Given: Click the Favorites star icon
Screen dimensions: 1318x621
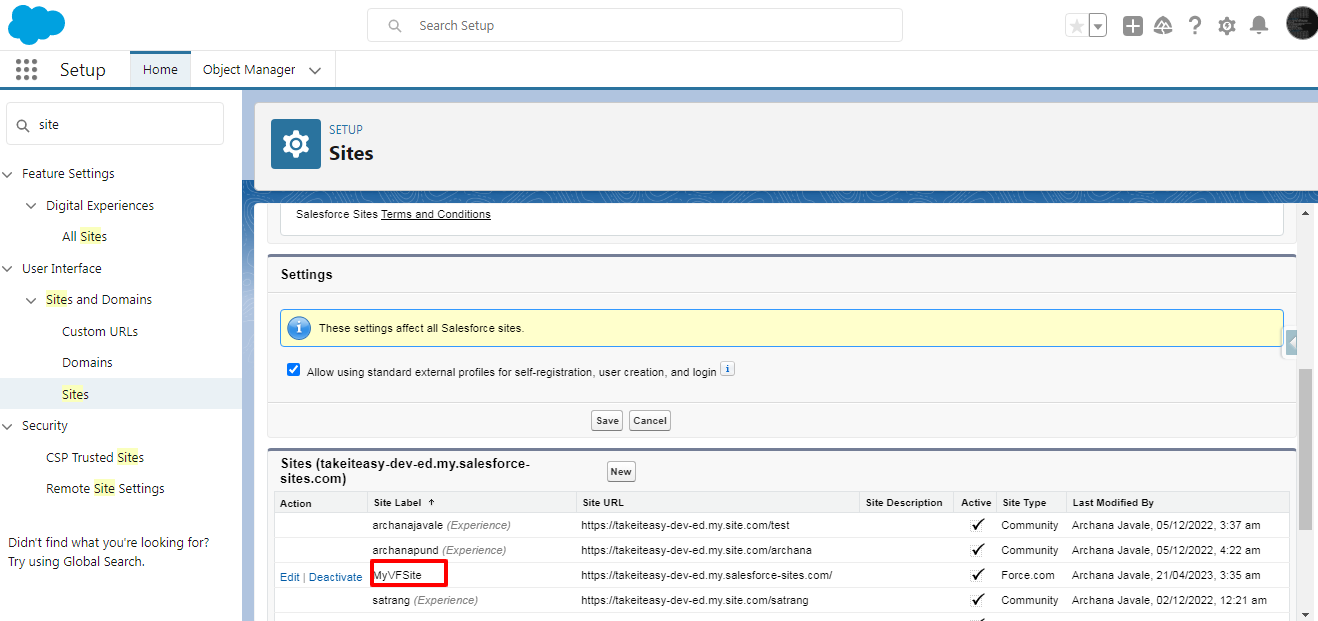Looking at the screenshot, I should [1077, 26].
